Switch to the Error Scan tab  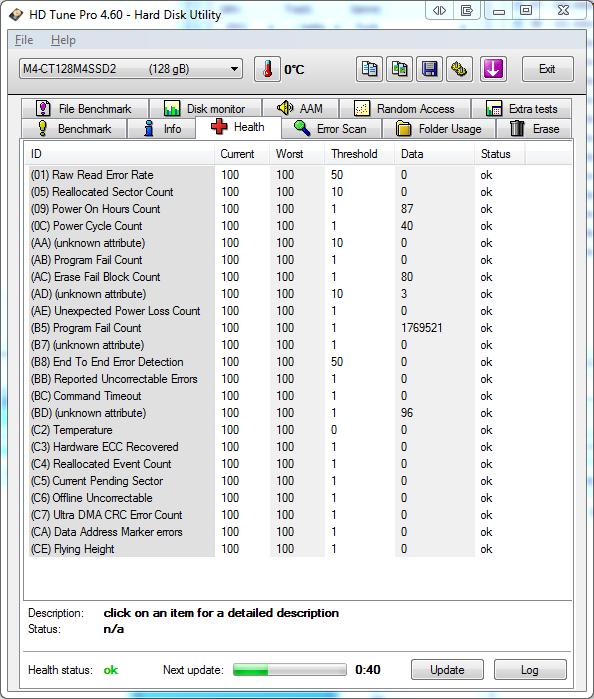(x=330, y=128)
